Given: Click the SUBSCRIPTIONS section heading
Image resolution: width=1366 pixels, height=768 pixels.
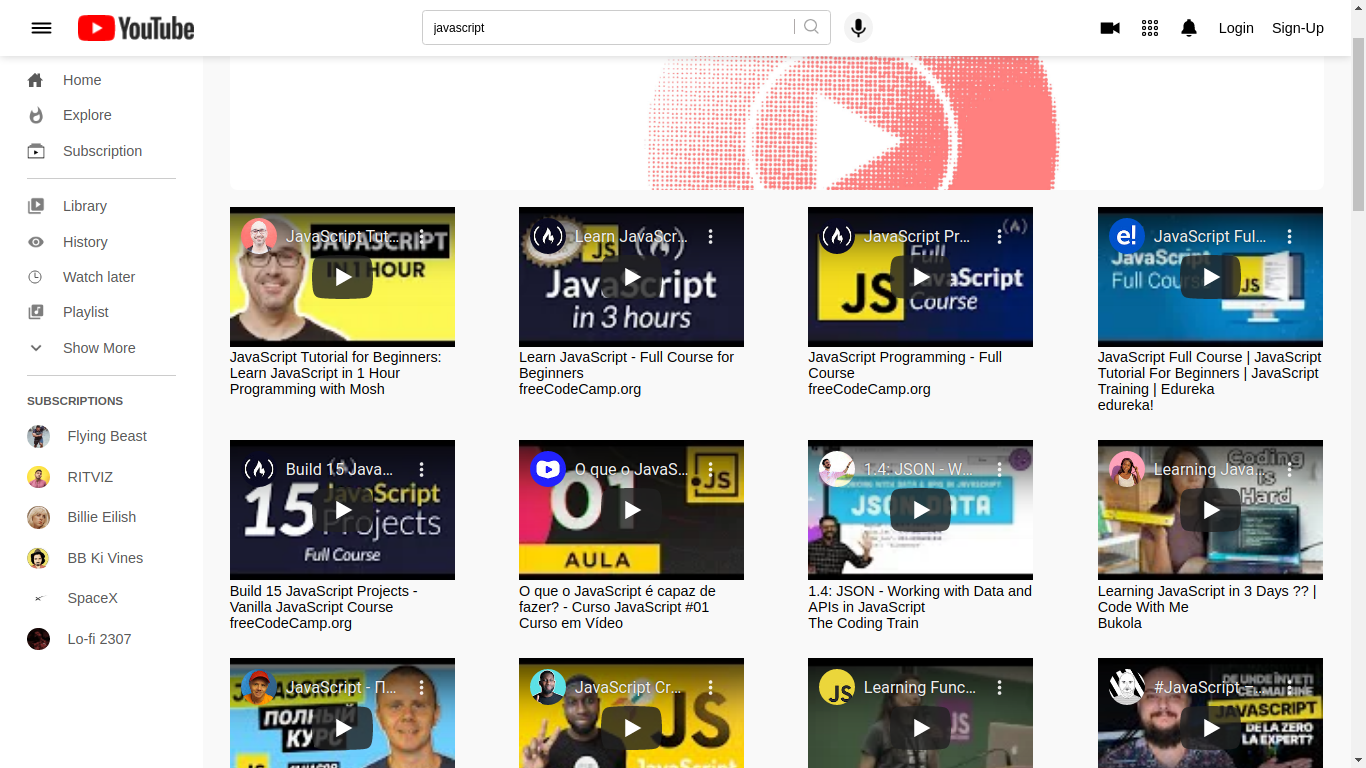Looking at the screenshot, I should tap(75, 401).
